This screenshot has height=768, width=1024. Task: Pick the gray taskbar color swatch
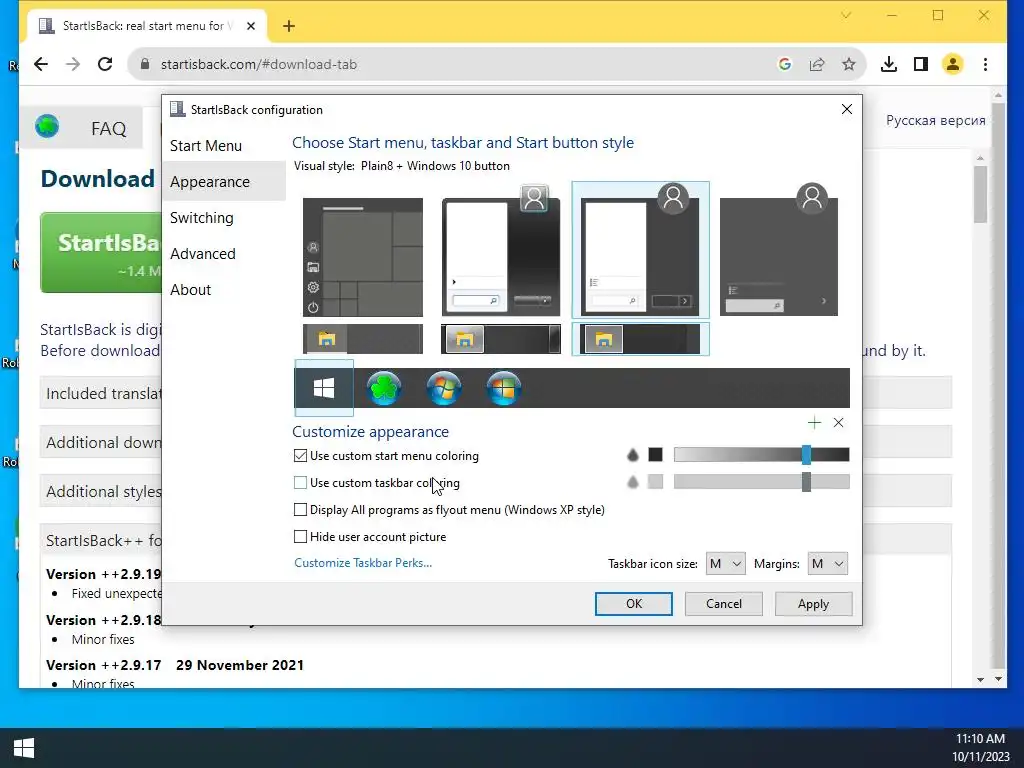(655, 482)
